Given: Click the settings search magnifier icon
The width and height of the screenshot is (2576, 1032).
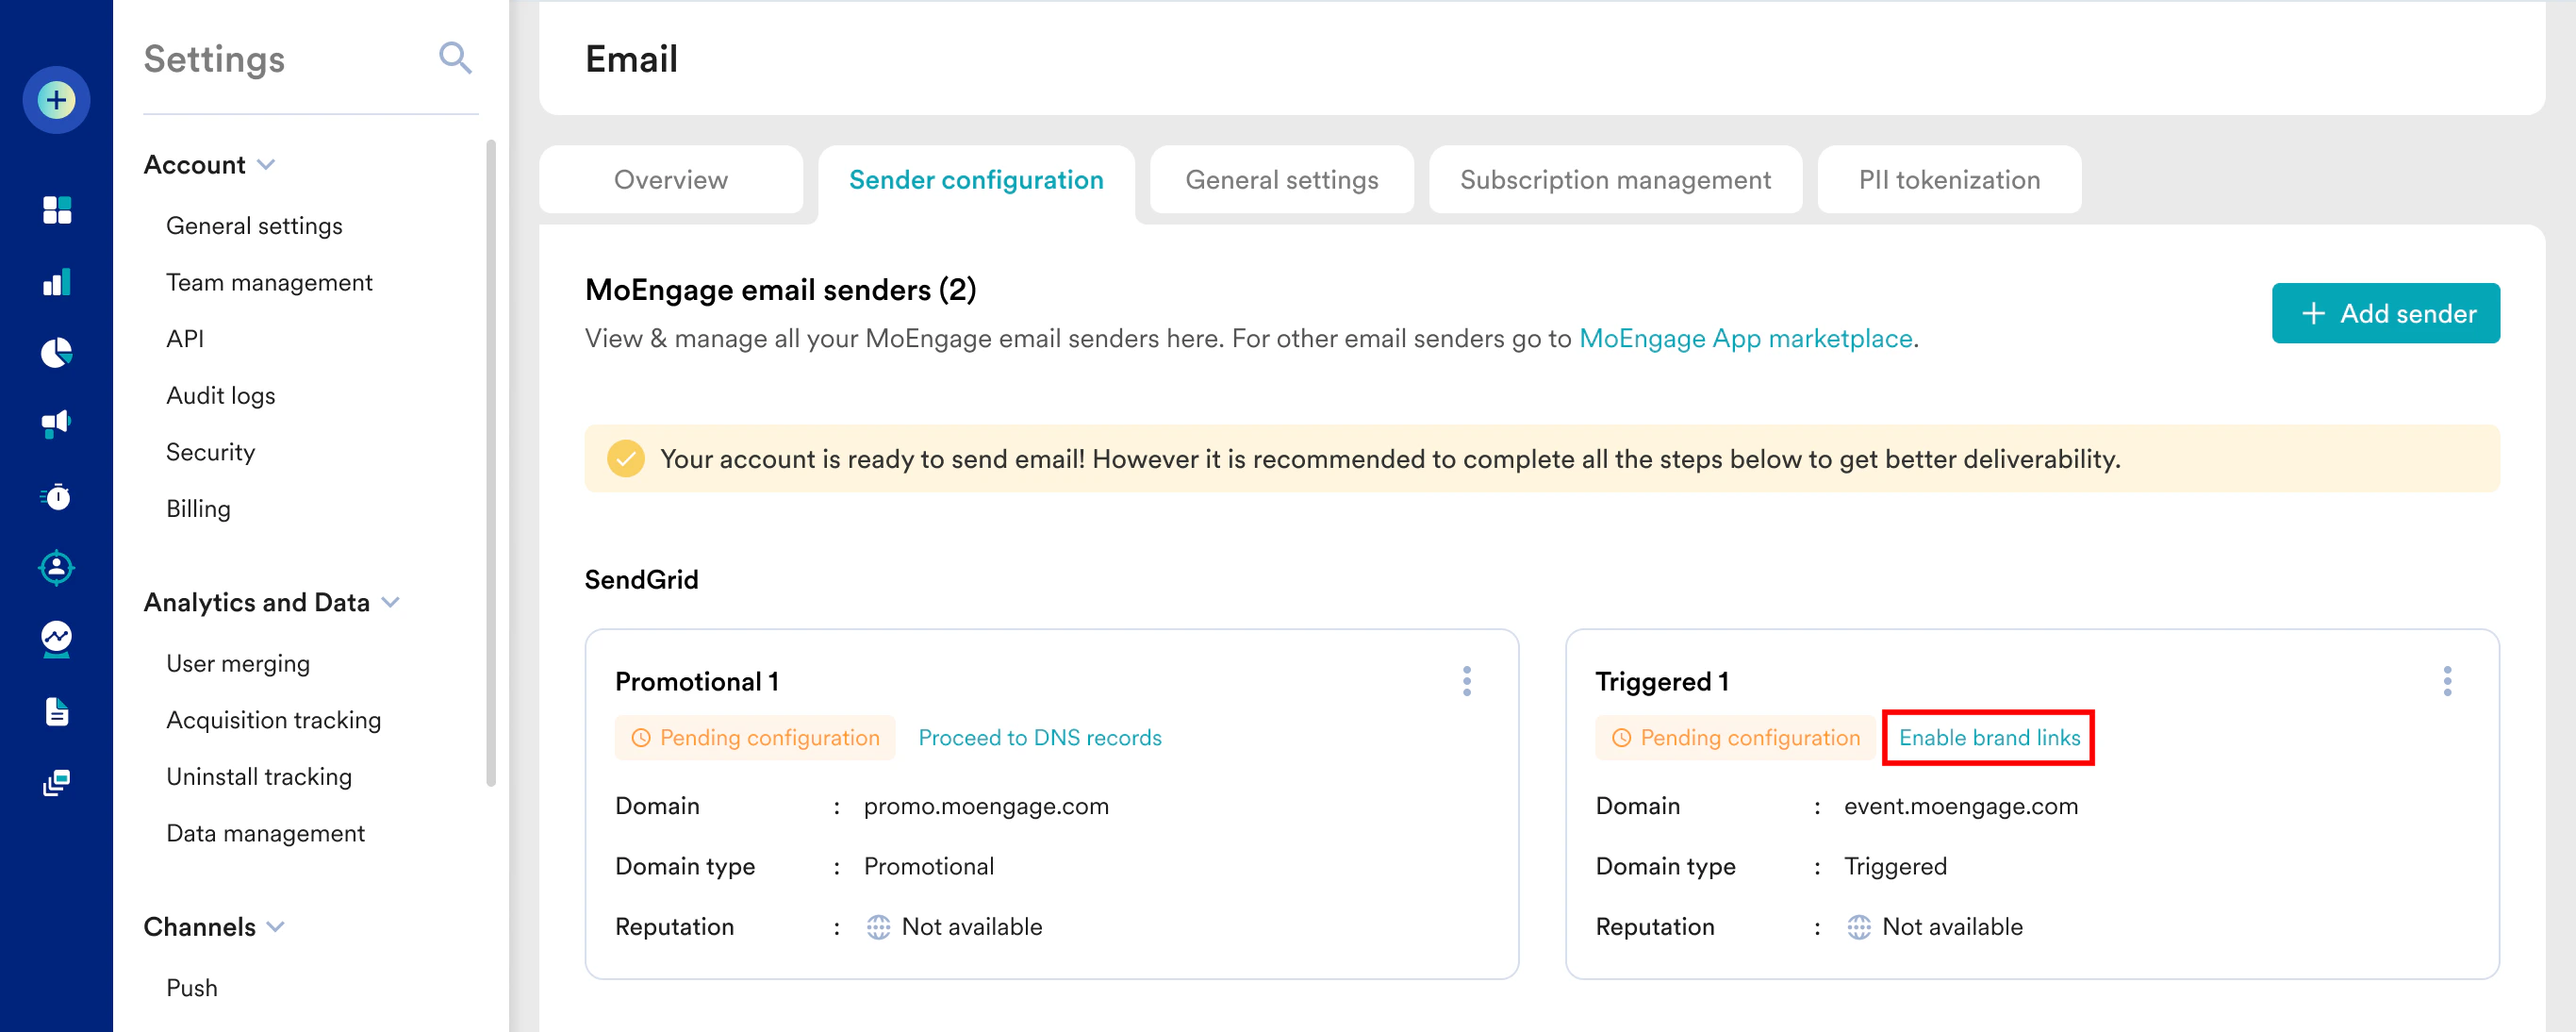Looking at the screenshot, I should click(x=455, y=58).
